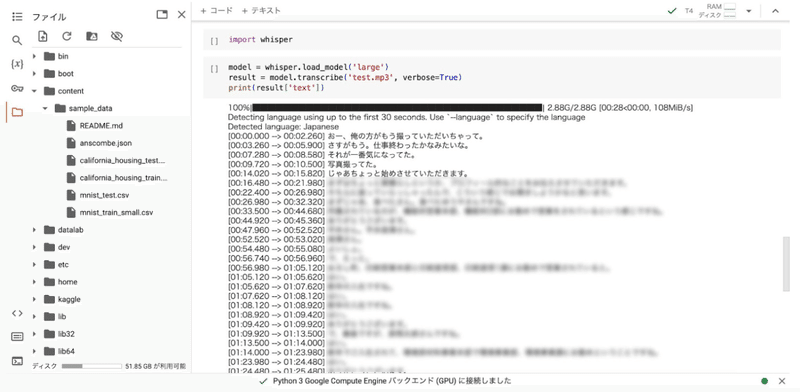Open code snippets icon
Viewport: 800px width, 392px height.
[x=17, y=313]
